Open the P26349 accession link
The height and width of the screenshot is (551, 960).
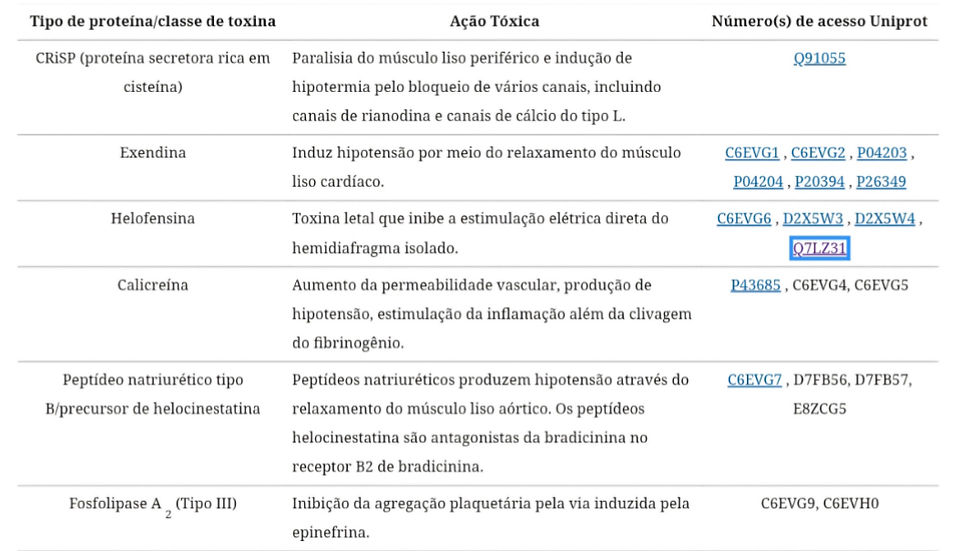pos(881,182)
